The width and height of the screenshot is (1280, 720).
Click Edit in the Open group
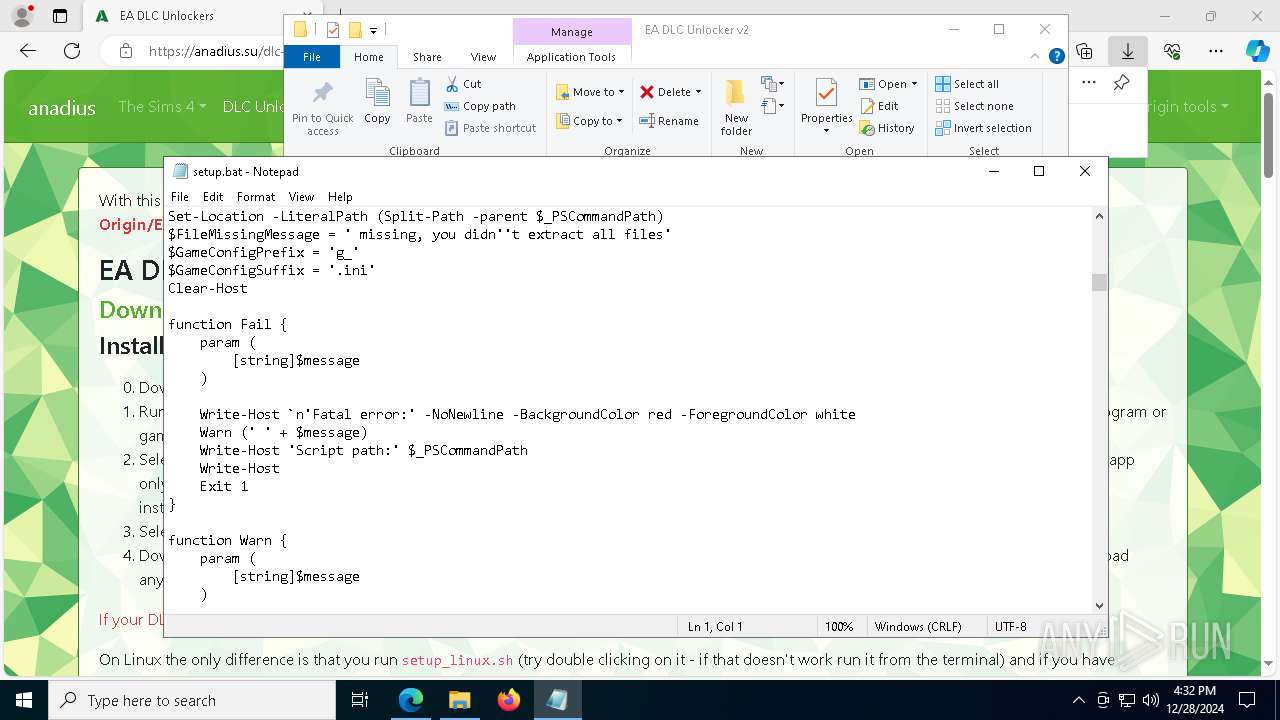[879, 106]
